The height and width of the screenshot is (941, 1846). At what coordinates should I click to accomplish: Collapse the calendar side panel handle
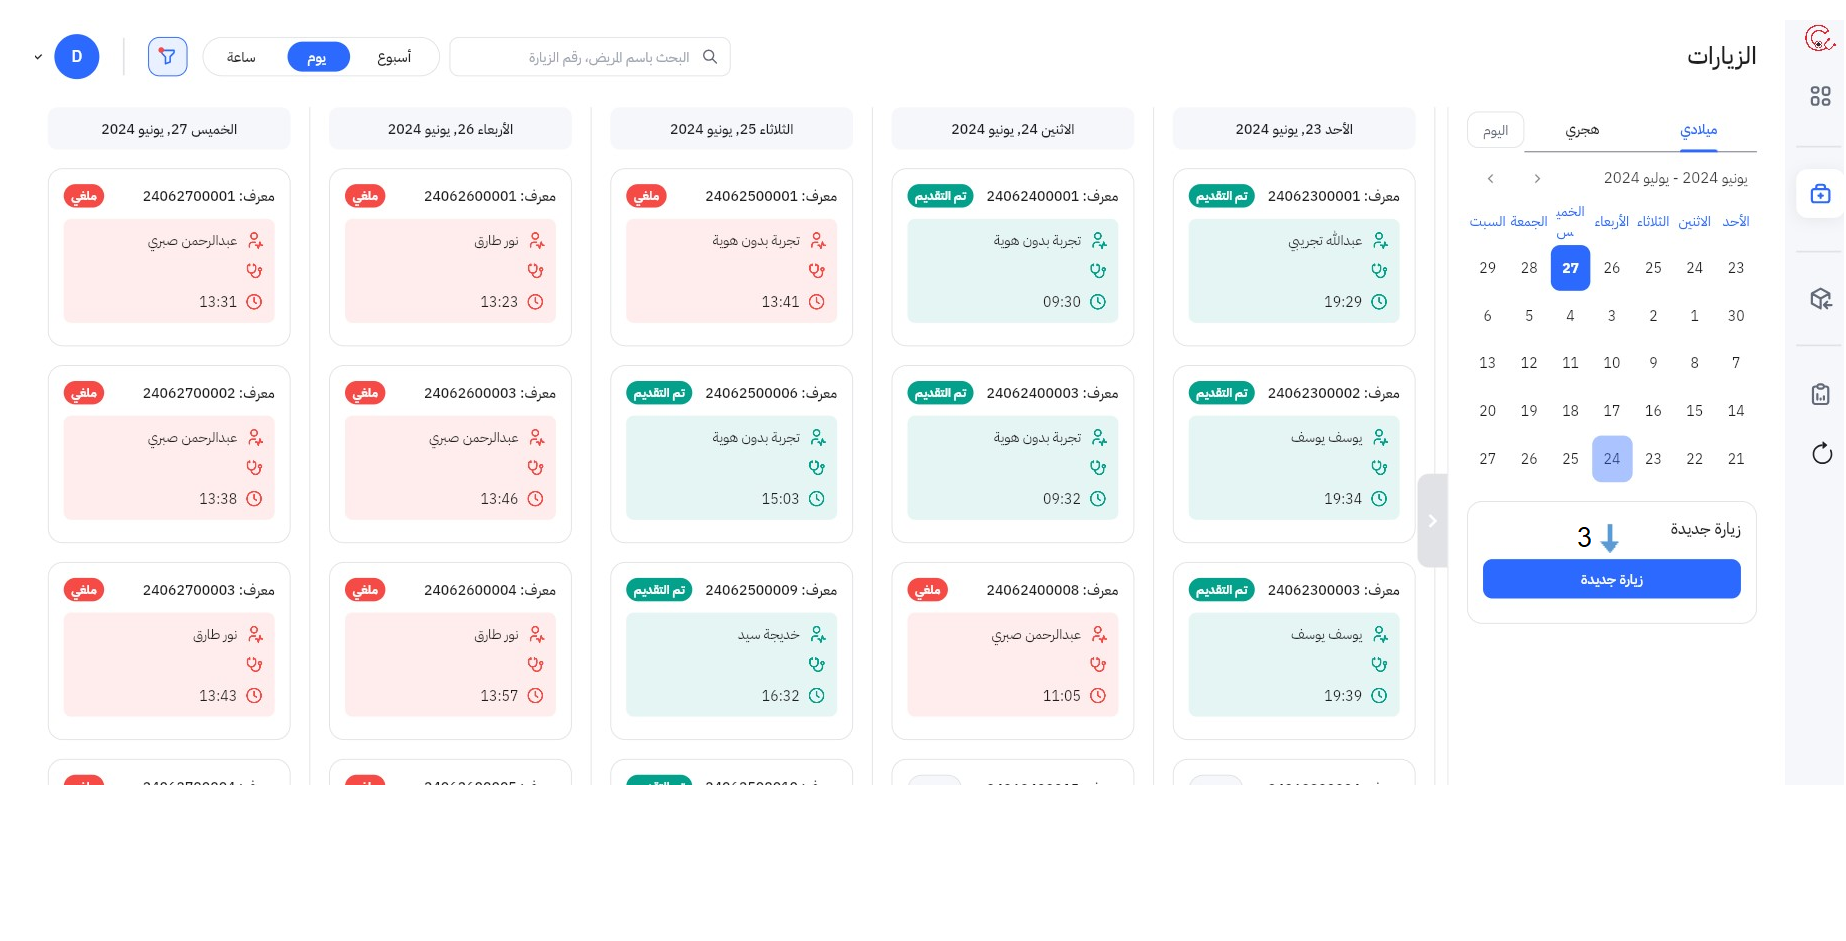tap(1432, 521)
